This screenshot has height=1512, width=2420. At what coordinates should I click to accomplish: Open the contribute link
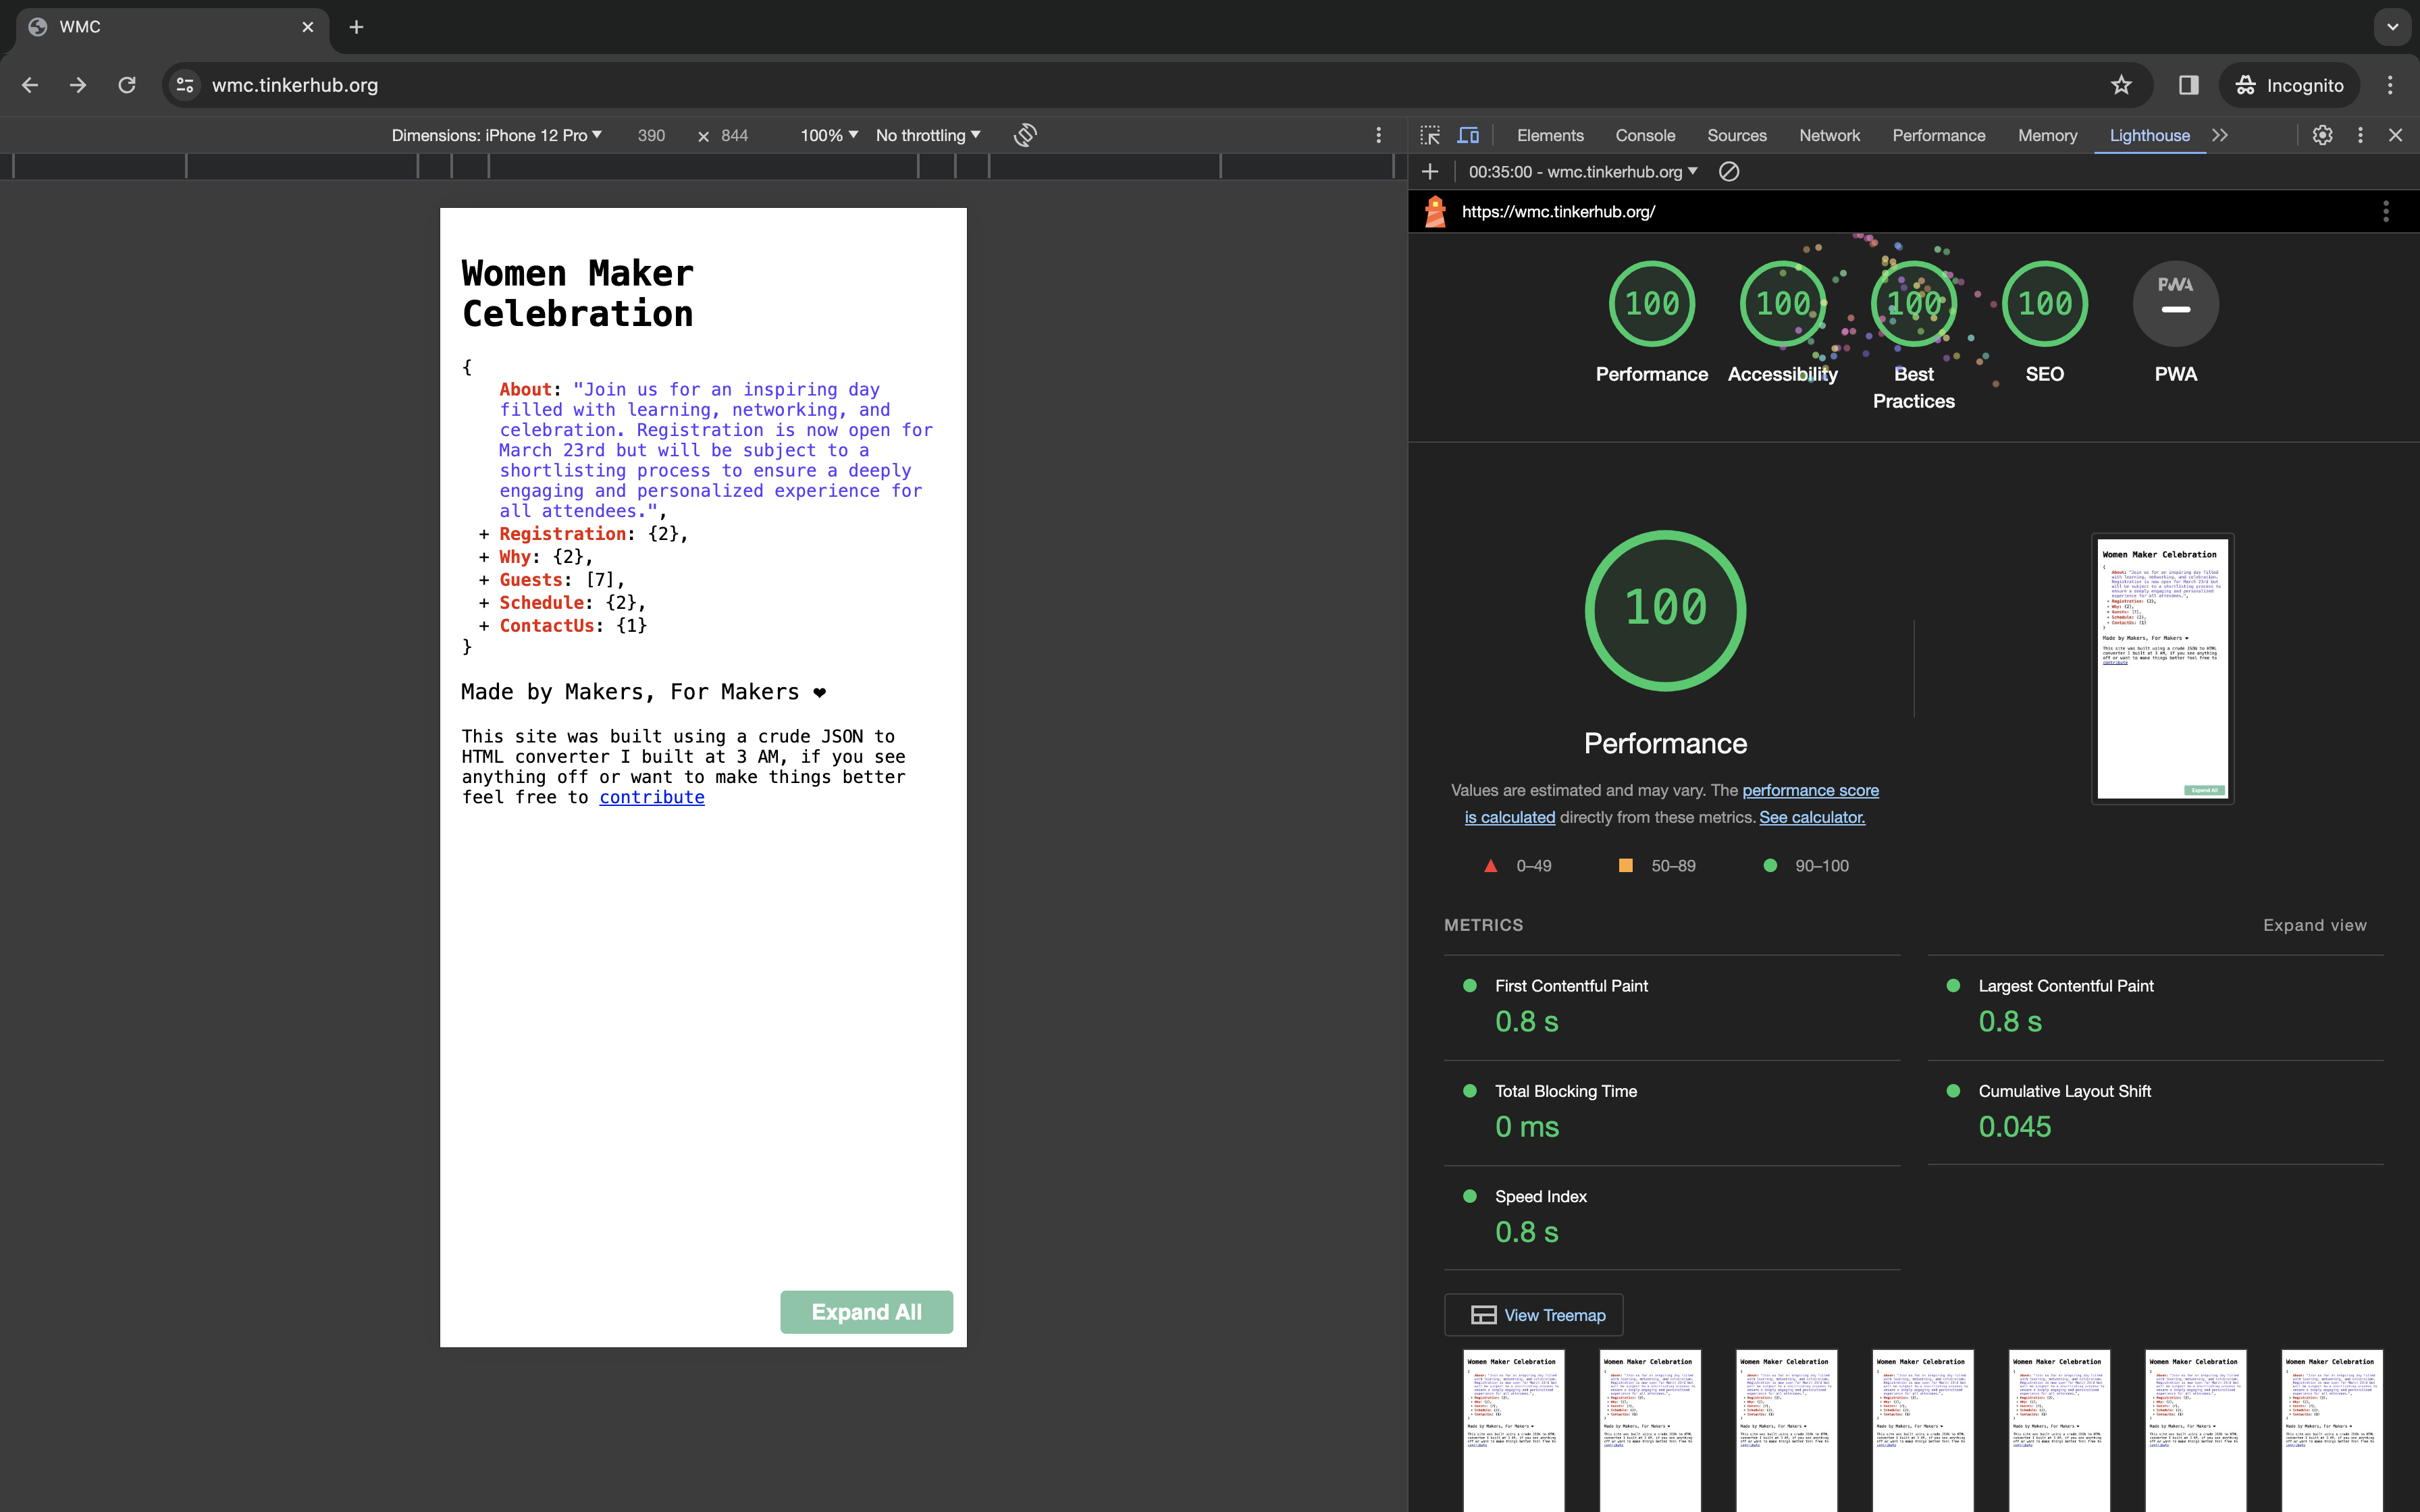point(652,797)
